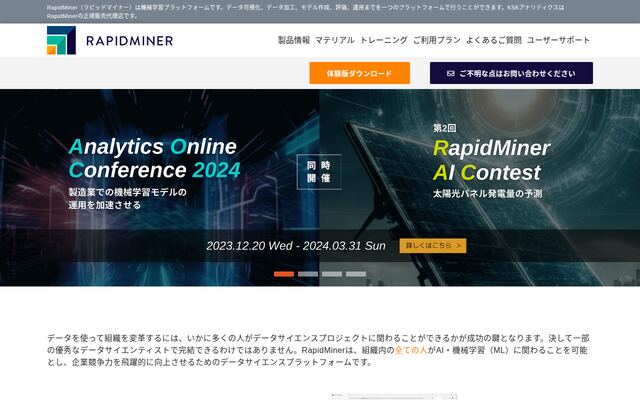Click the RapidMiner AI Contest title
640x400 pixels.
(491, 160)
